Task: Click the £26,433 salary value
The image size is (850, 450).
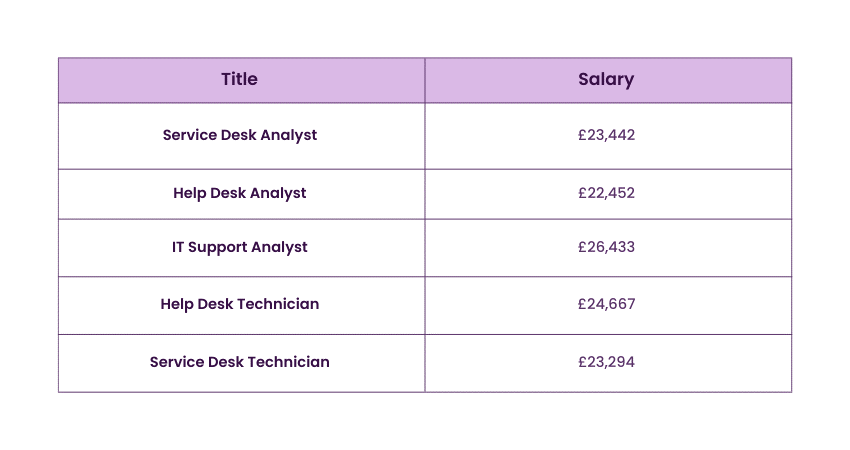Action: (606, 247)
